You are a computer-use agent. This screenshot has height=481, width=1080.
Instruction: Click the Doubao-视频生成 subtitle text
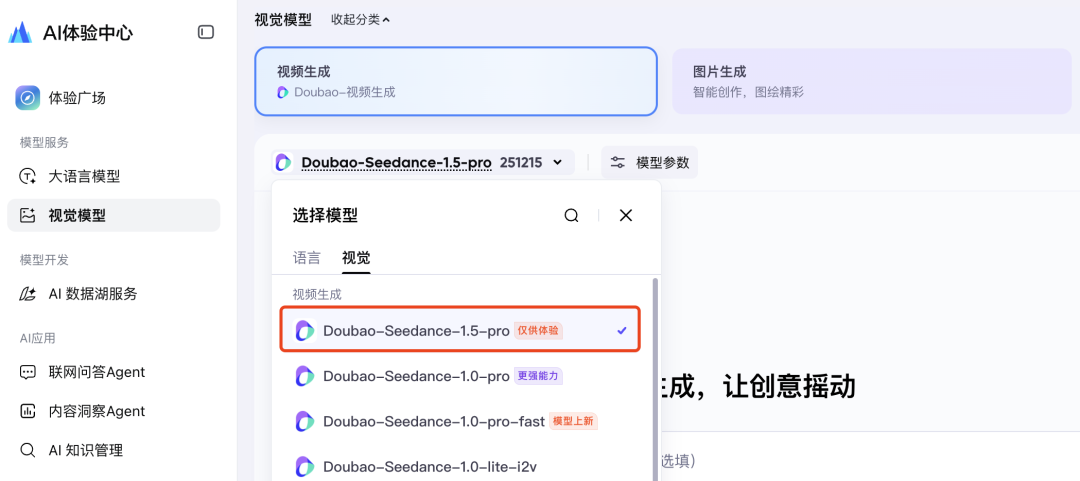pos(344,92)
